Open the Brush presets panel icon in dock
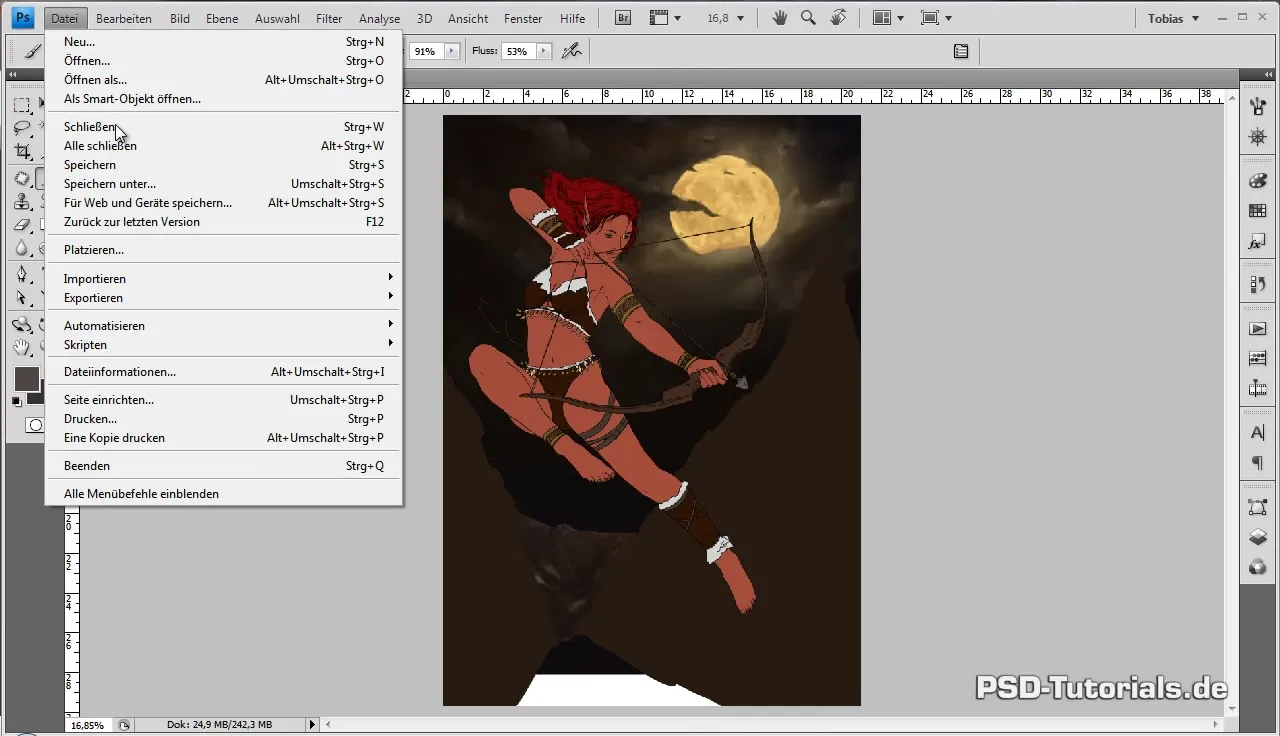Screen dimensions: 1280x736 [1258, 107]
